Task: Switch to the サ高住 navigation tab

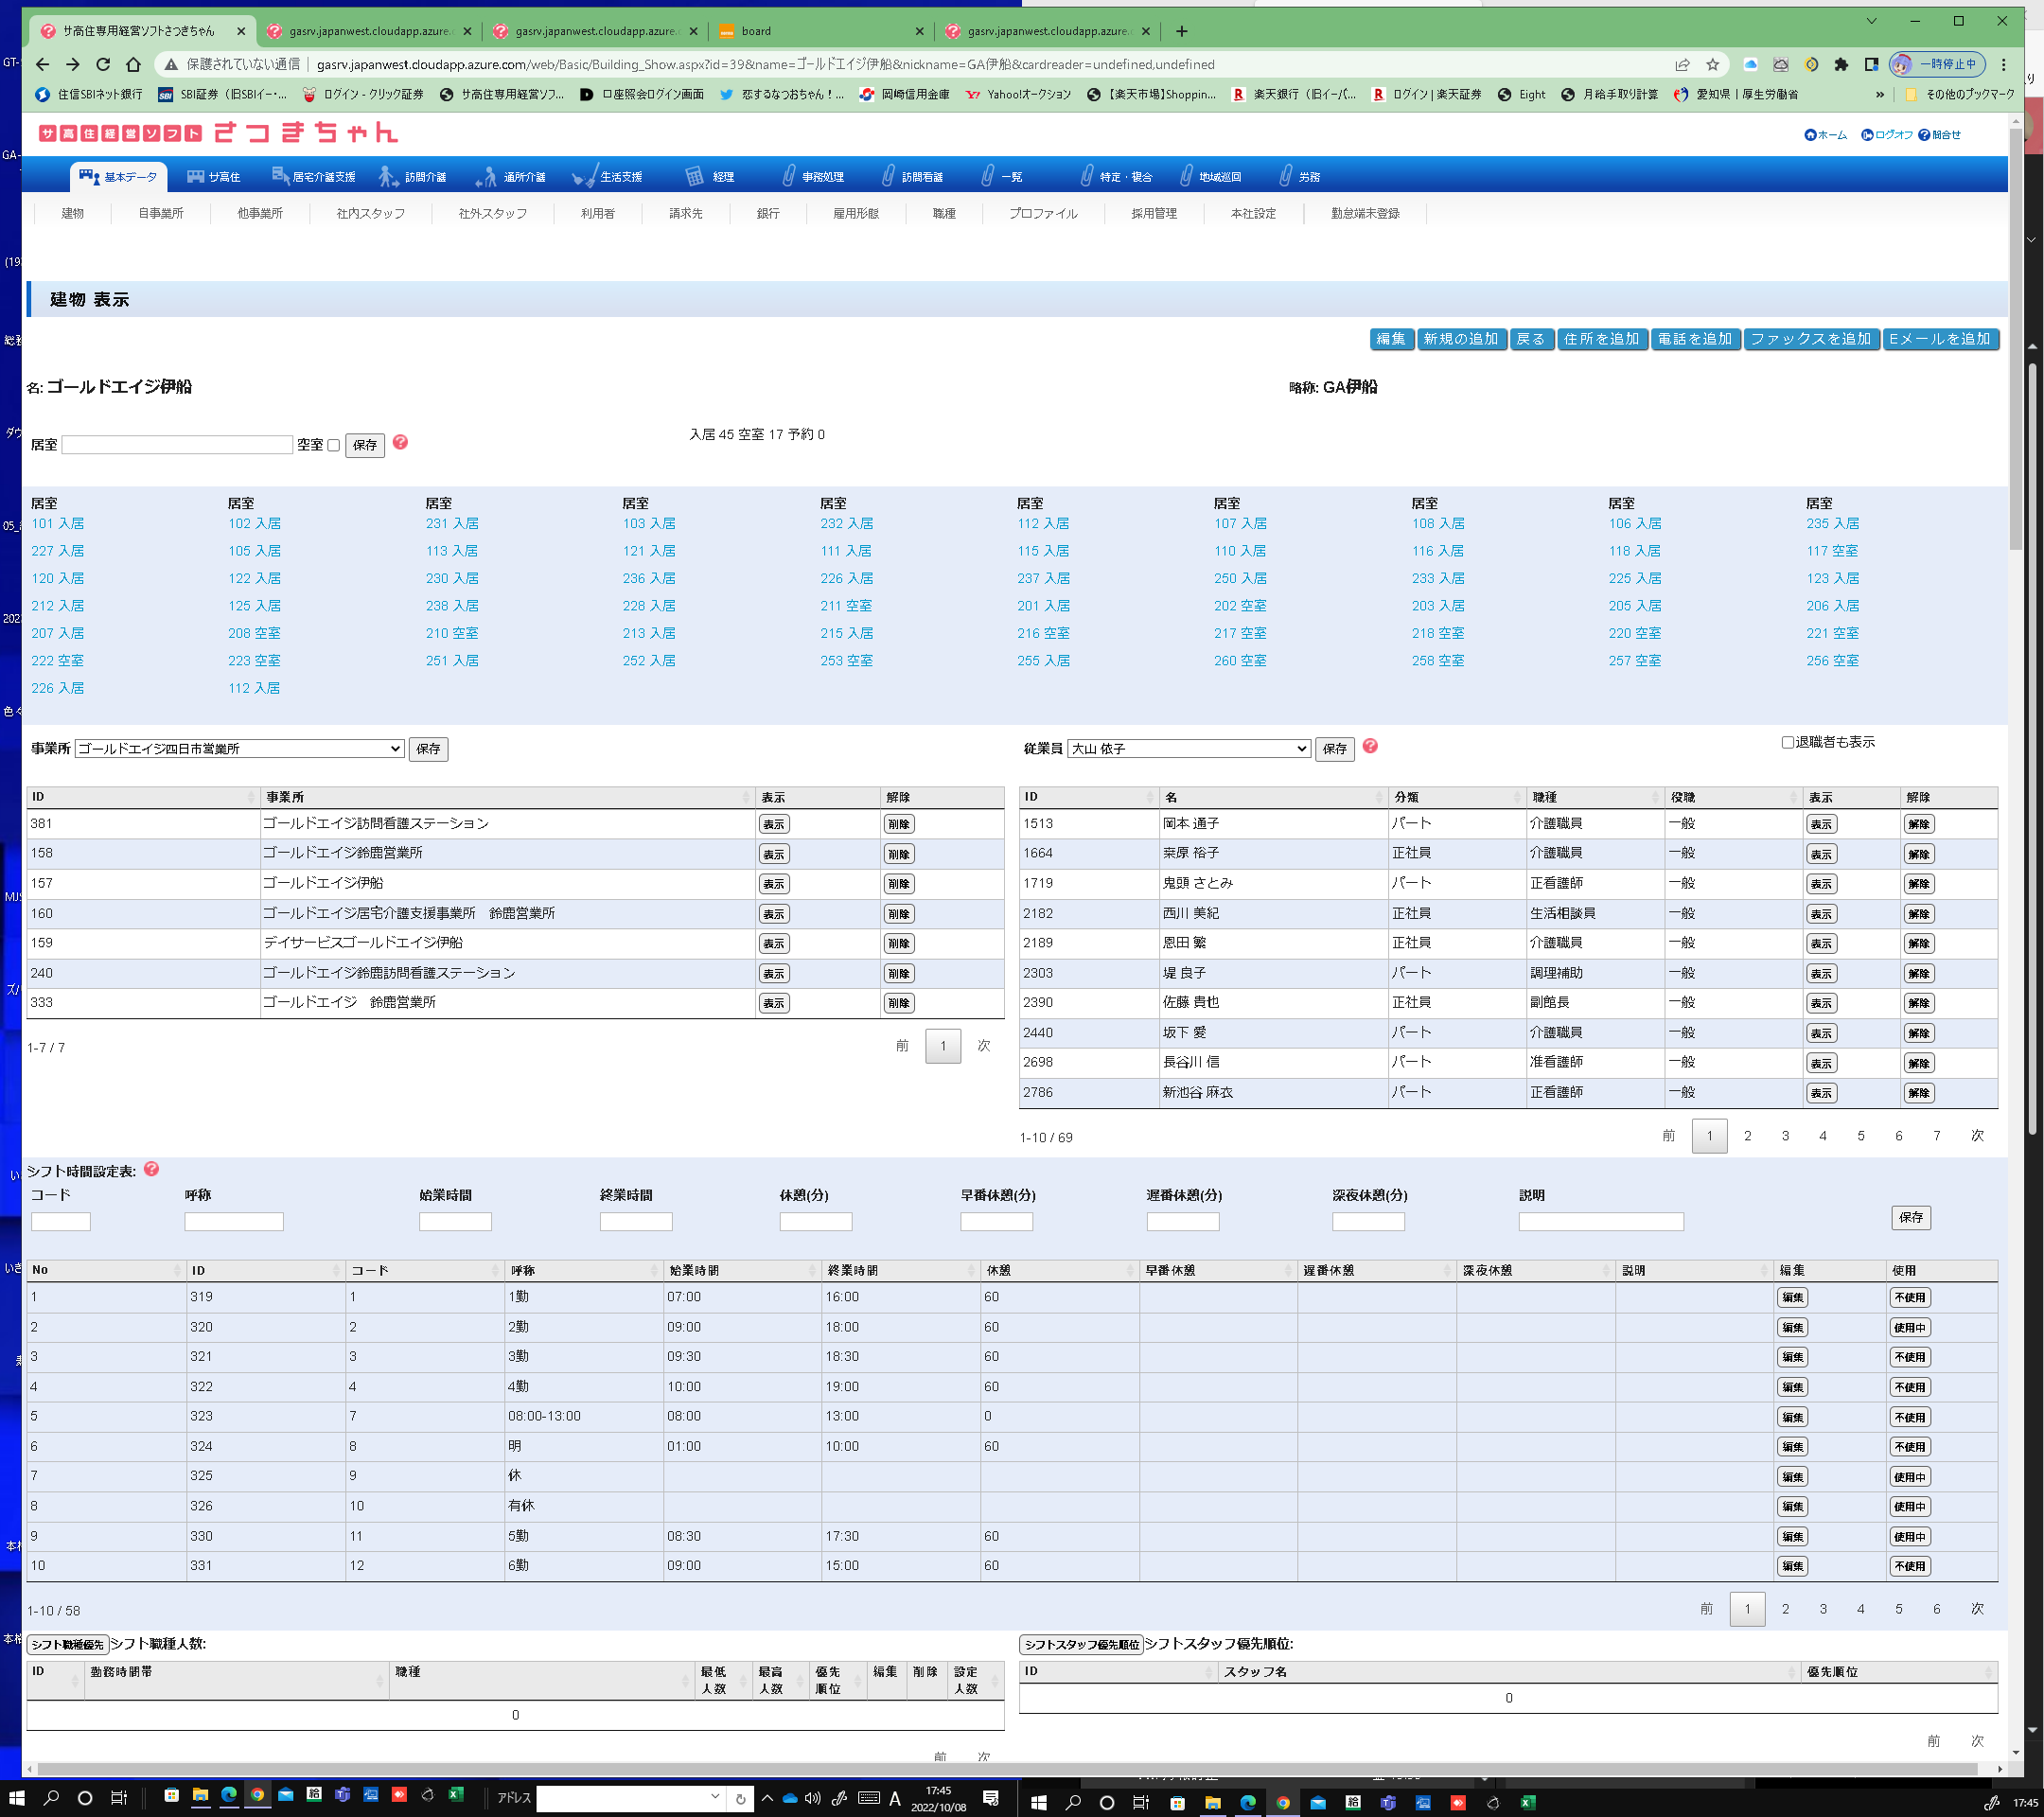Action: tap(214, 177)
